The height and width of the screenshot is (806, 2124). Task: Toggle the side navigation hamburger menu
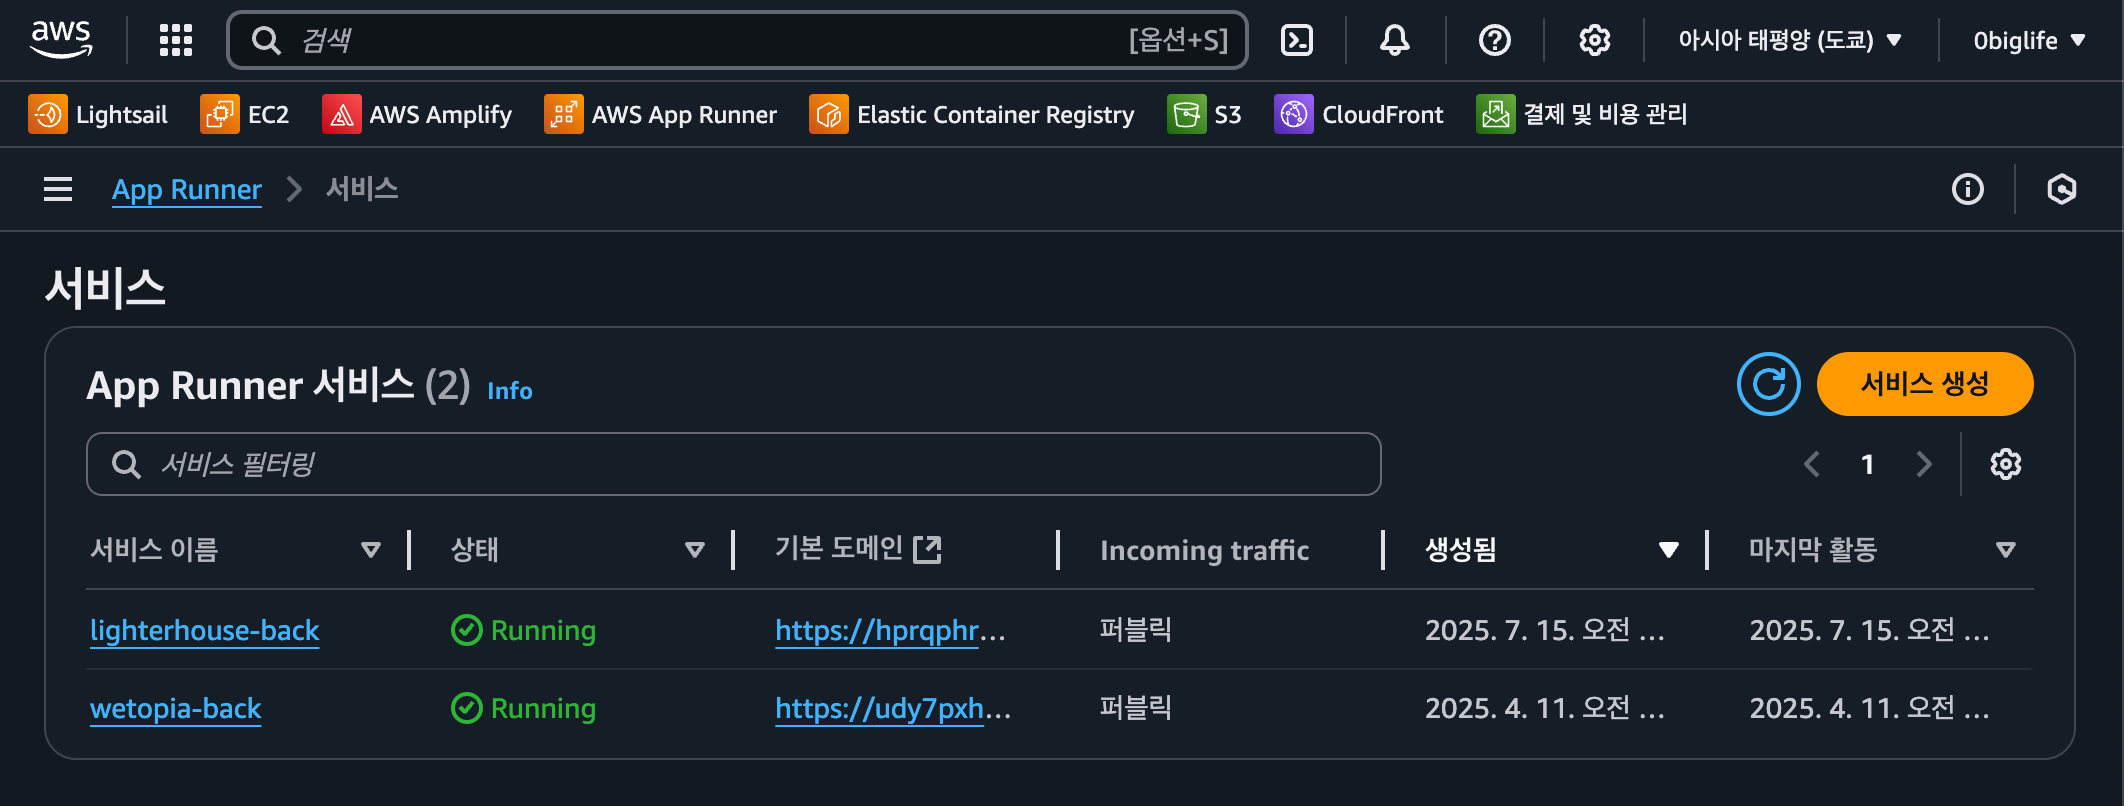point(58,189)
